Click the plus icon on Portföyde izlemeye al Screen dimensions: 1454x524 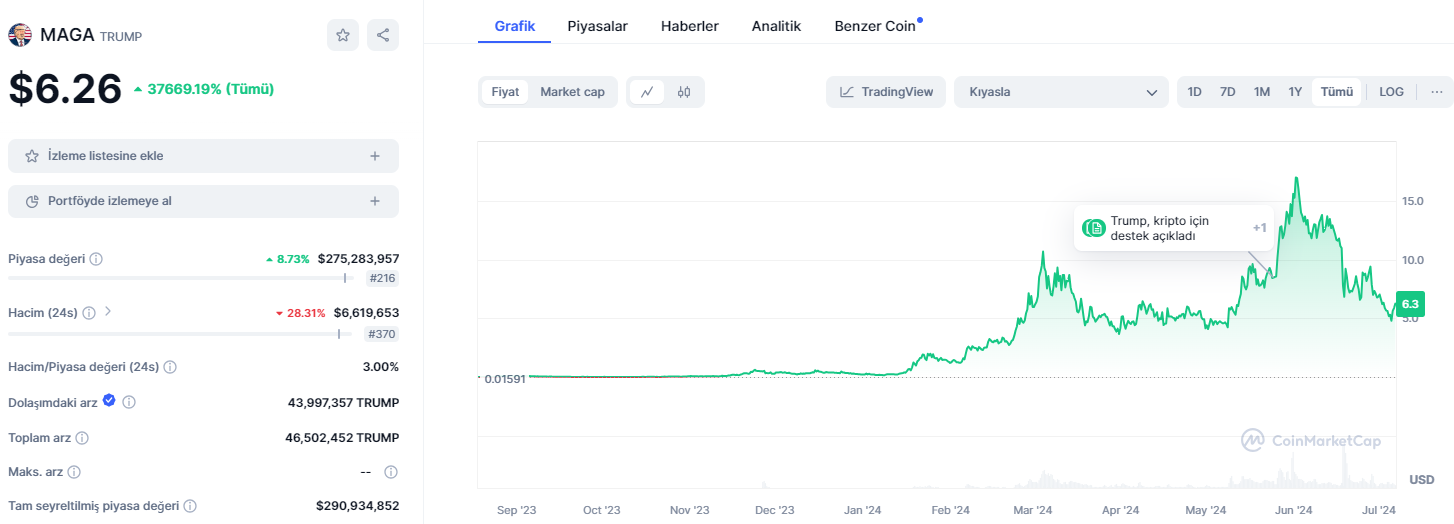[x=375, y=201]
